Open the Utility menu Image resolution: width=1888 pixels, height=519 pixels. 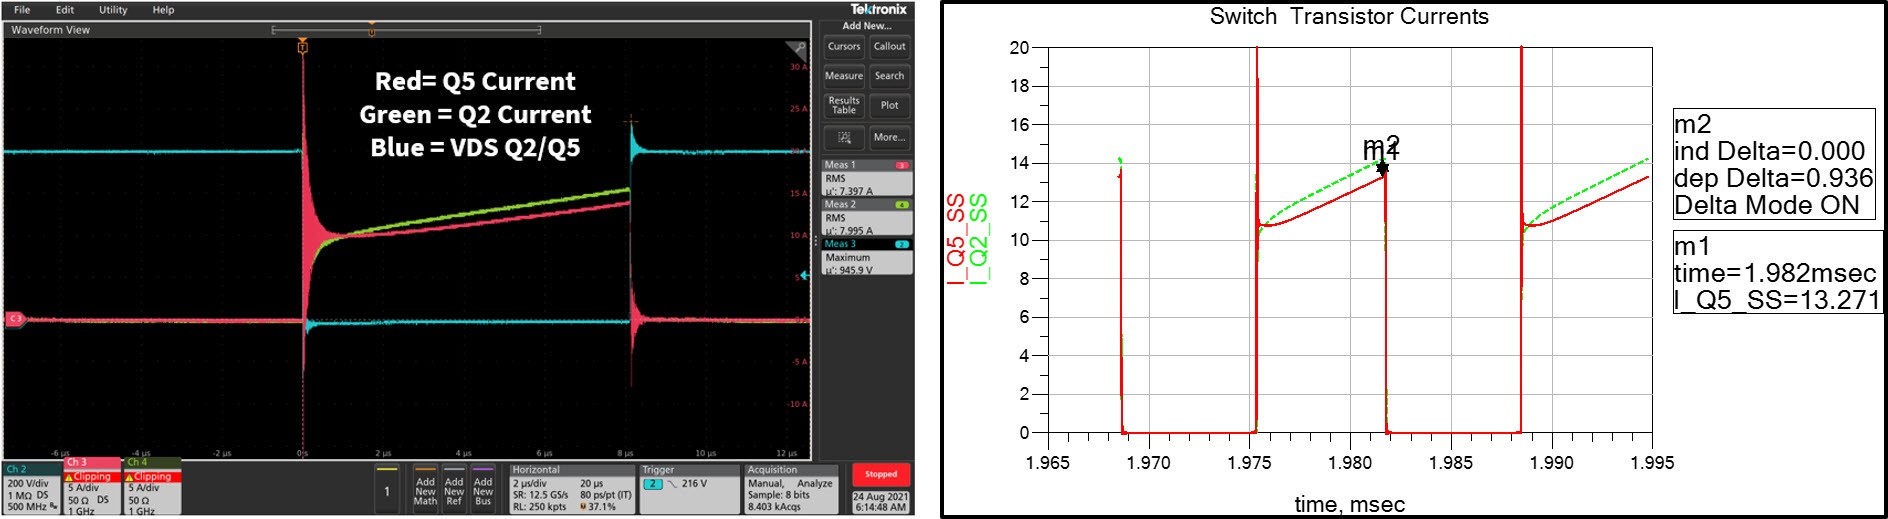coord(113,10)
